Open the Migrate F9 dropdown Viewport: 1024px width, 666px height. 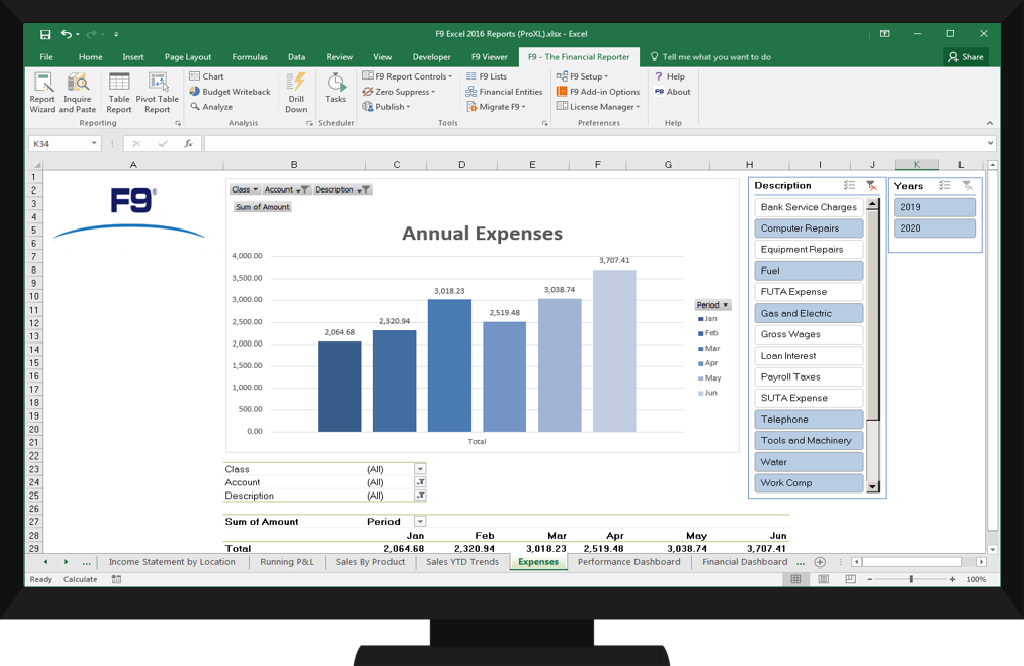[496, 107]
